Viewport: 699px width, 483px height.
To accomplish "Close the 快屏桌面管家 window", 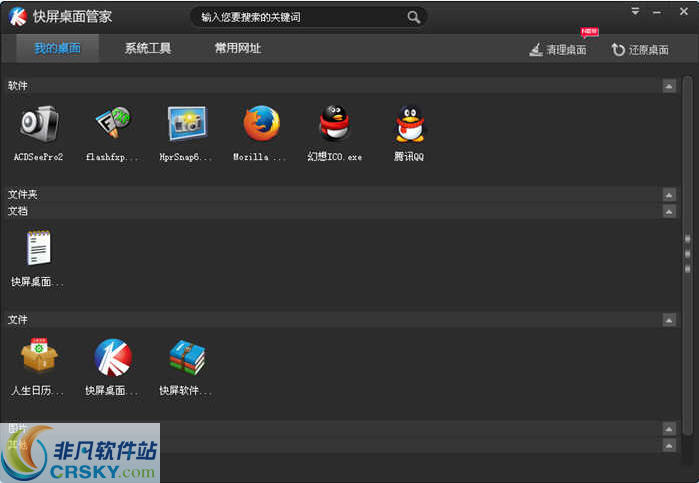I will [684, 11].
